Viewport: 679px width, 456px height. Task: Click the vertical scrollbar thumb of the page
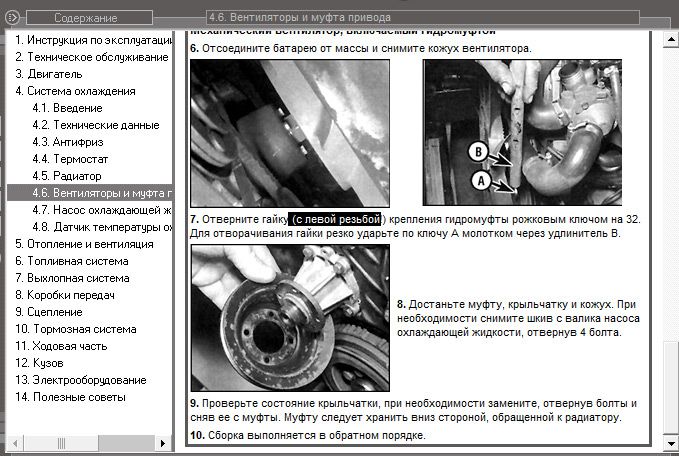670,388
